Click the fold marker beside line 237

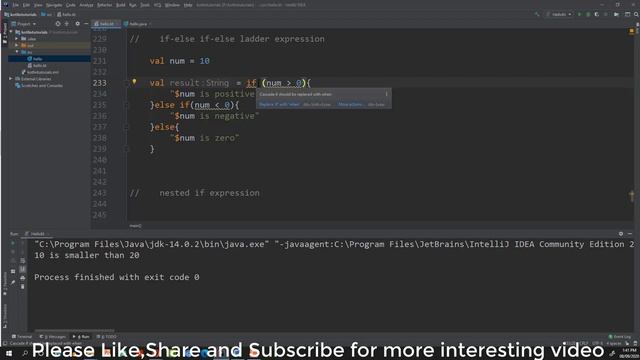click(127, 127)
